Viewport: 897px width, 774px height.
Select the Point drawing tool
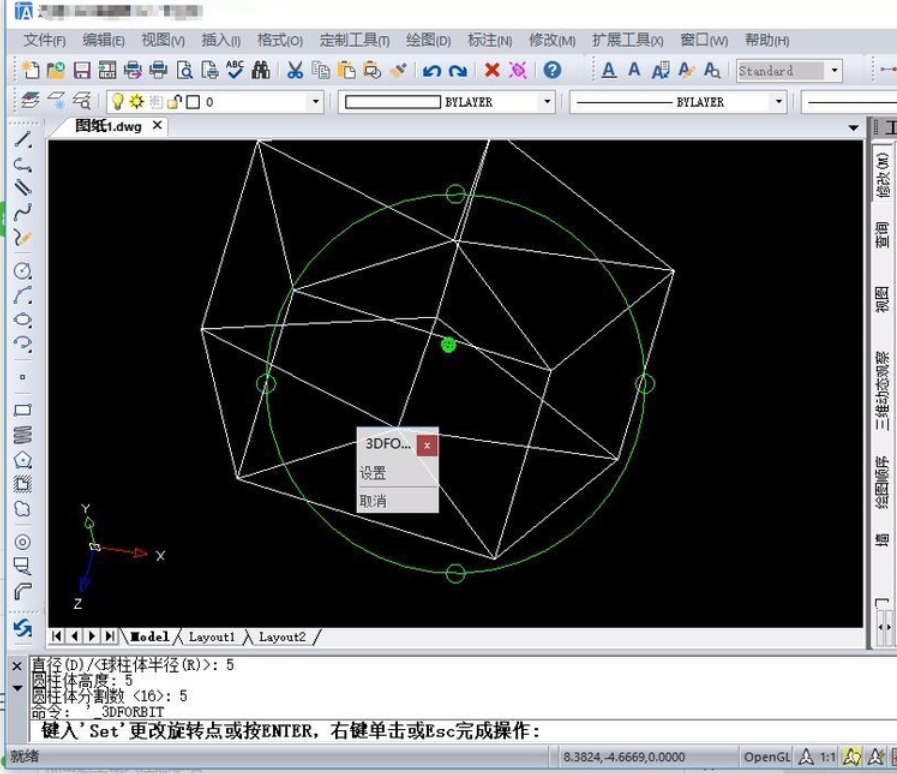[23, 377]
